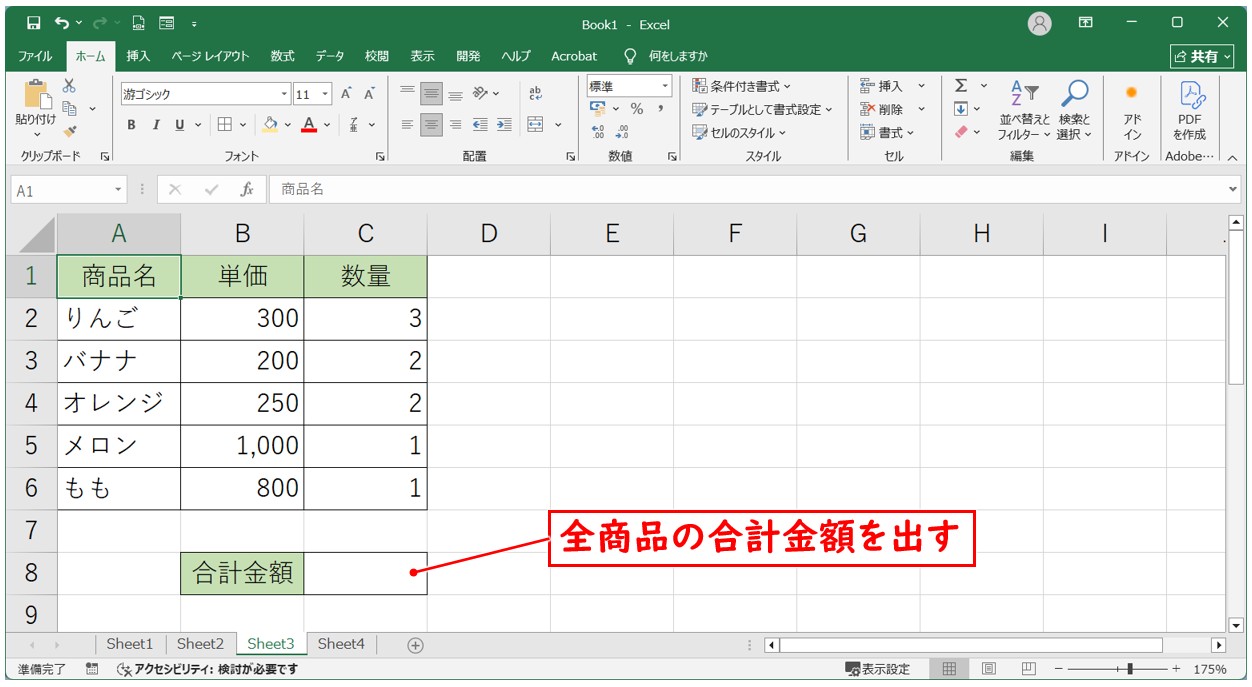Open the Add-ins button
The height and width of the screenshot is (687, 1252).
[1132, 110]
